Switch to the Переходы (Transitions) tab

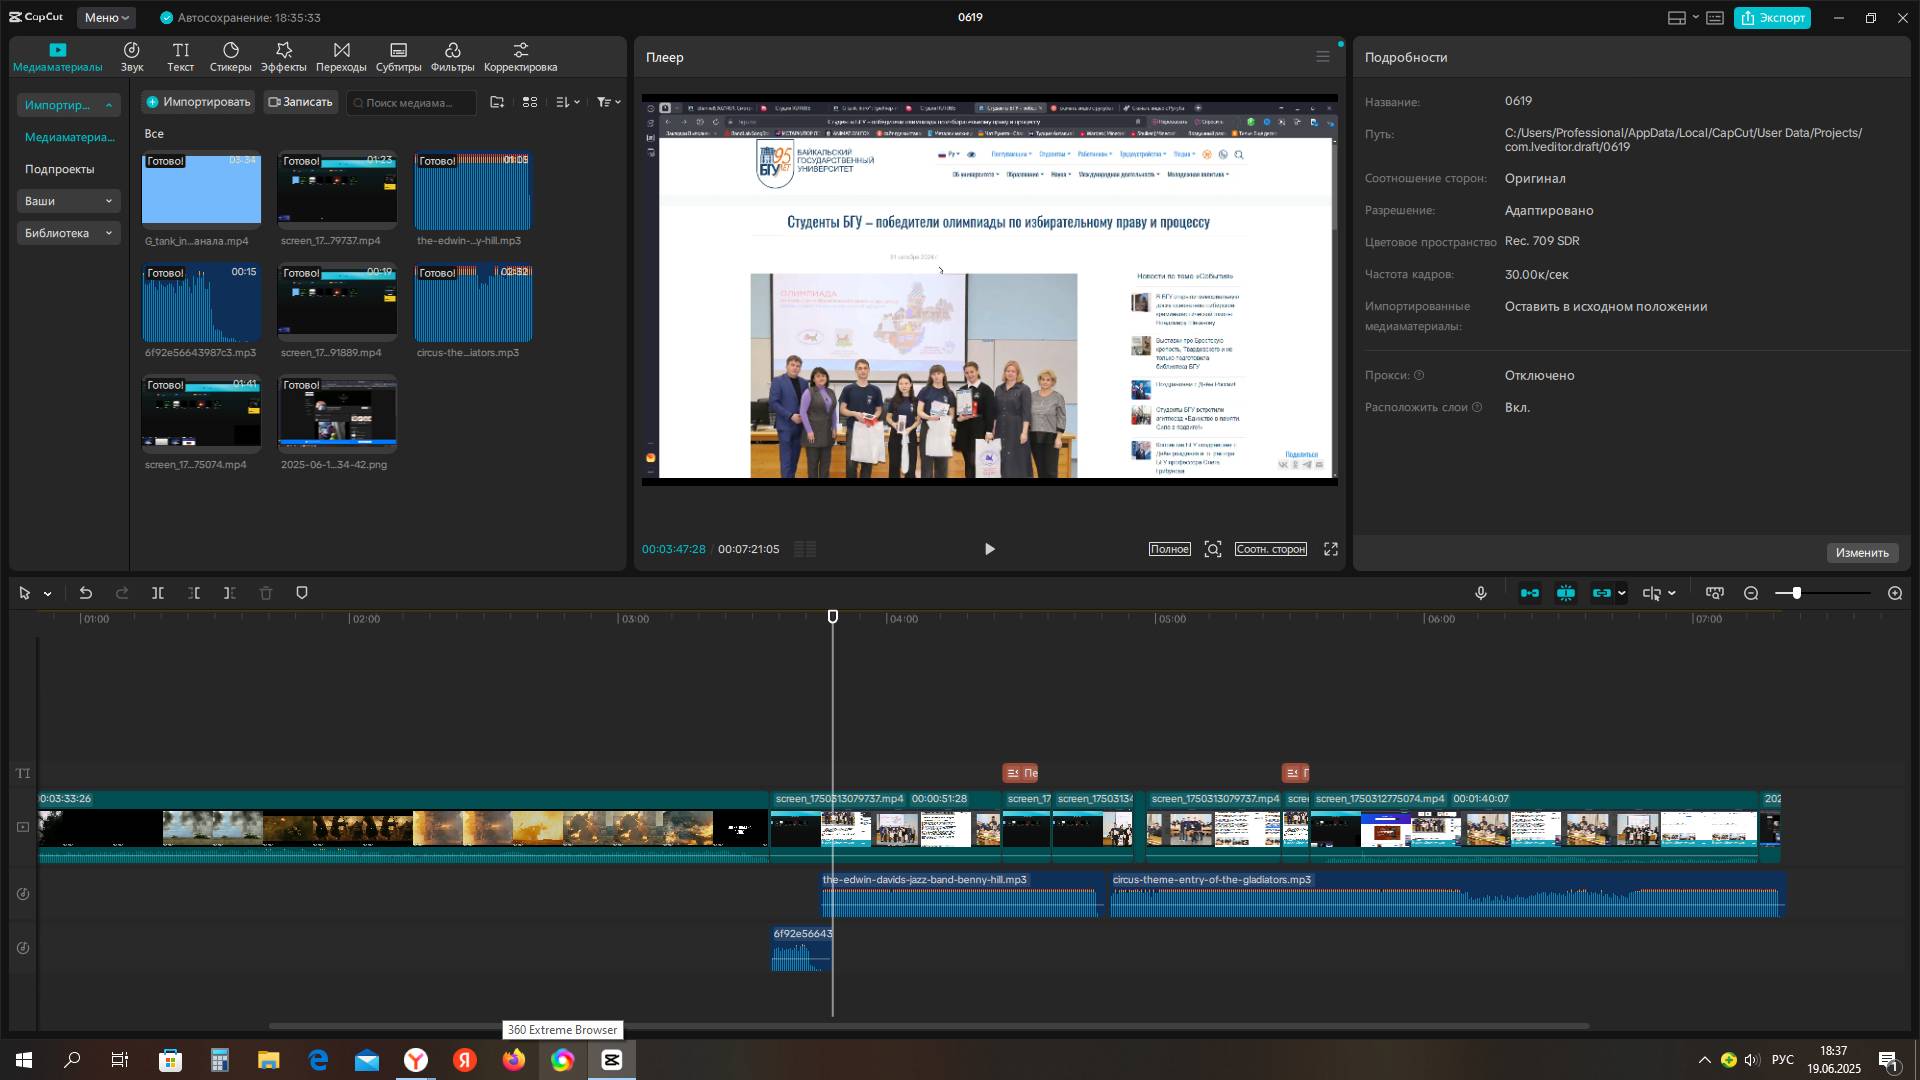point(341,57)
